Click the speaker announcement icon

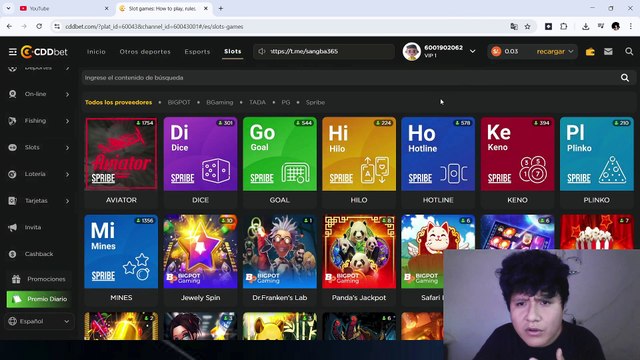click(x=262, y=51)
